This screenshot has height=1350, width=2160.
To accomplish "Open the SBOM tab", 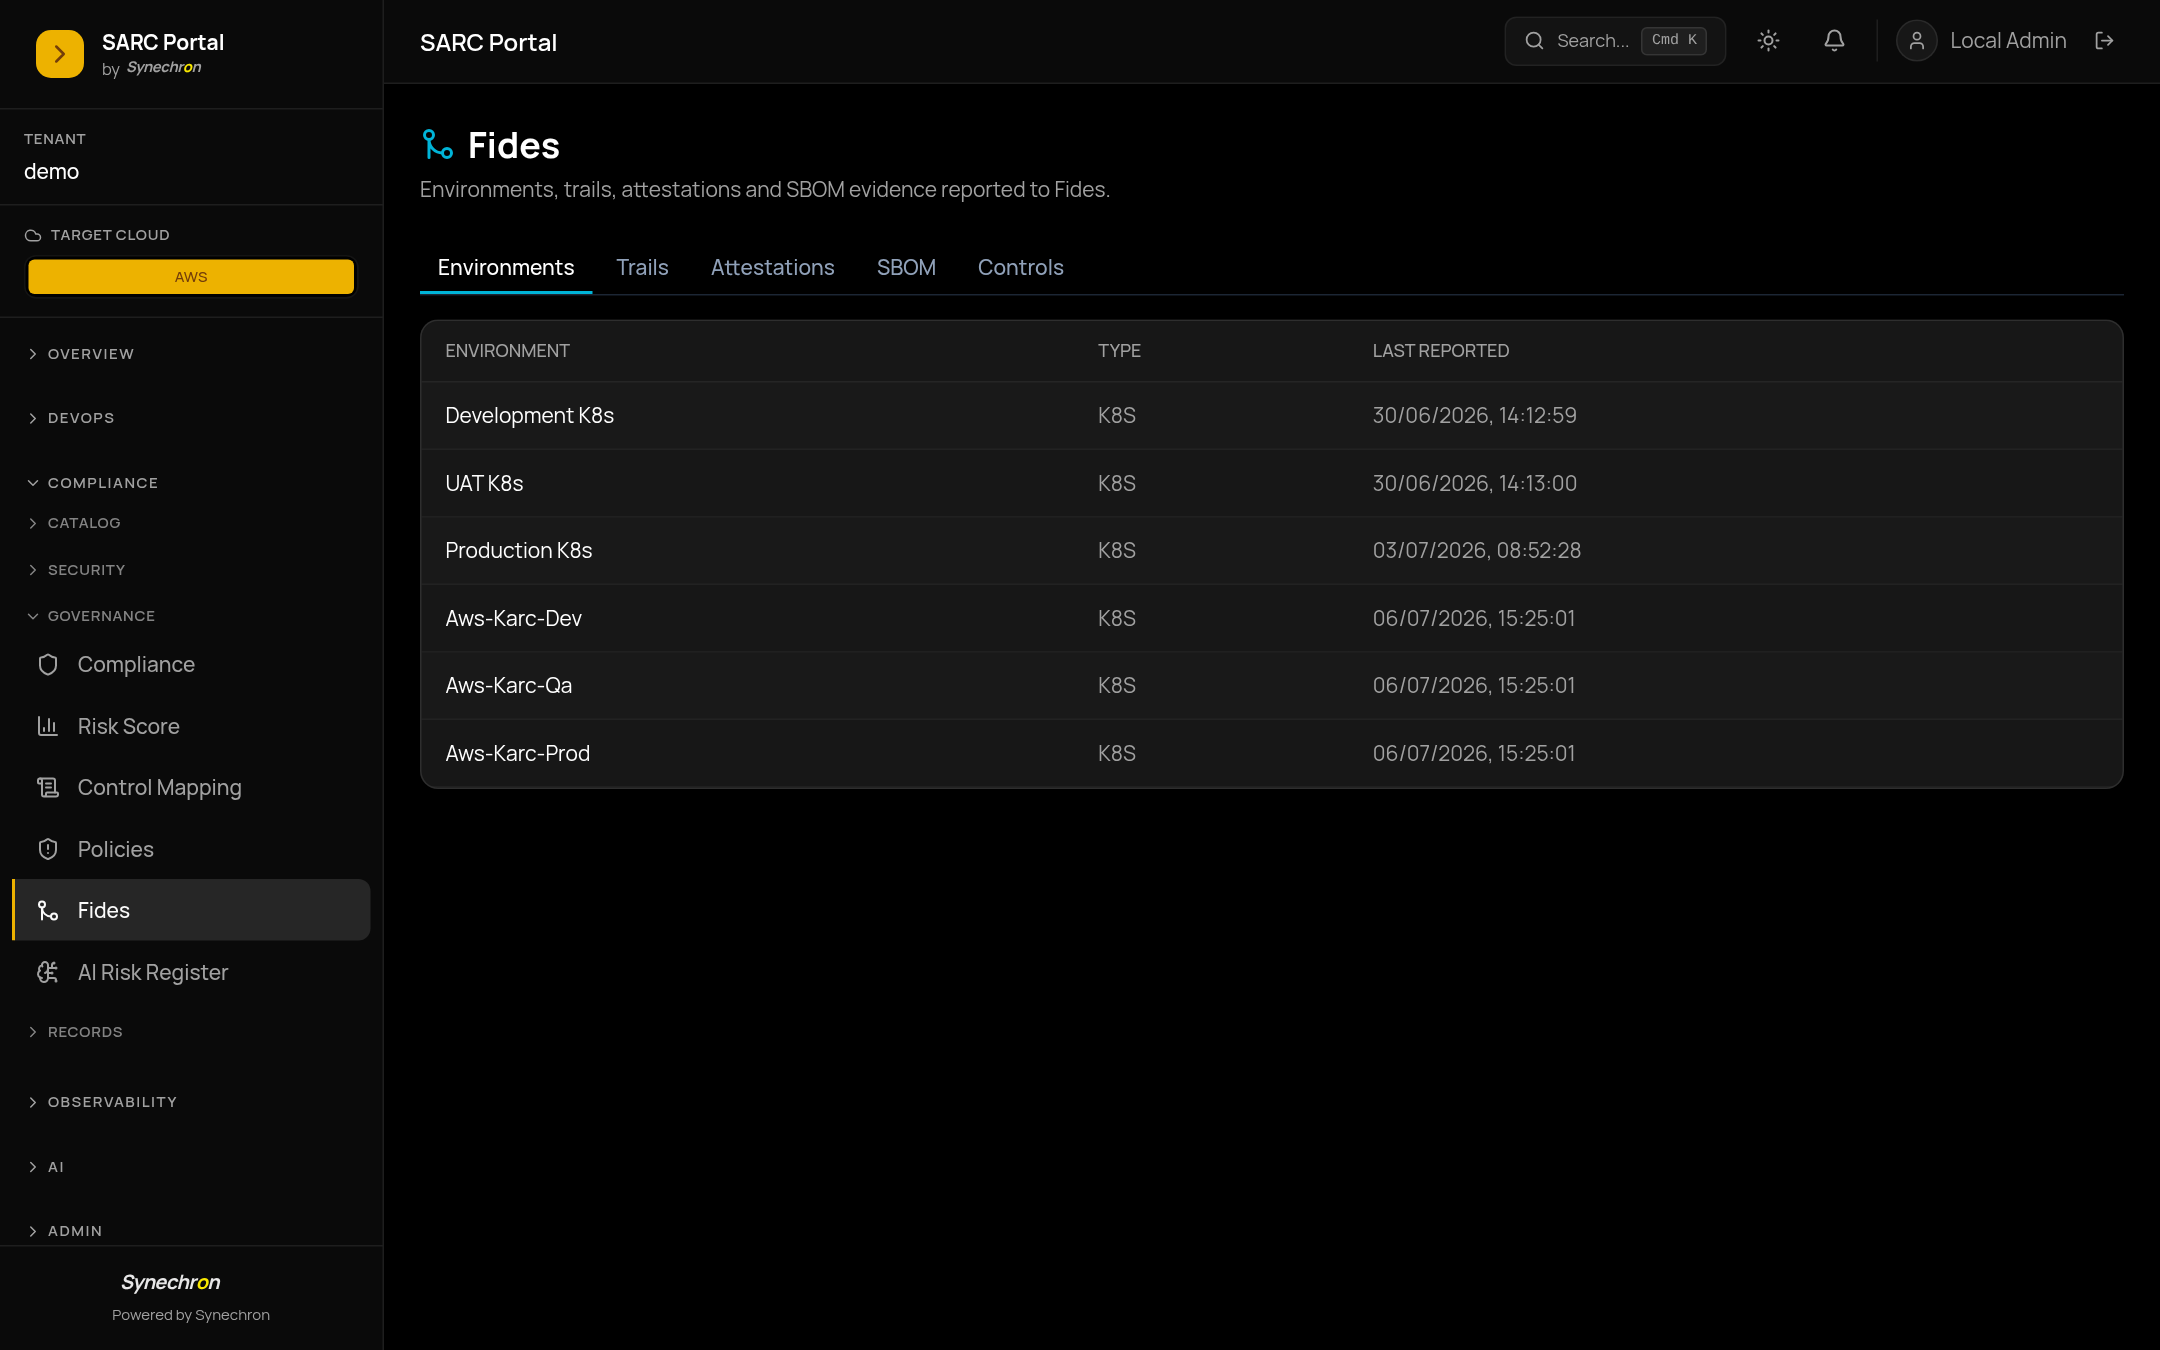I will (906, 267).
